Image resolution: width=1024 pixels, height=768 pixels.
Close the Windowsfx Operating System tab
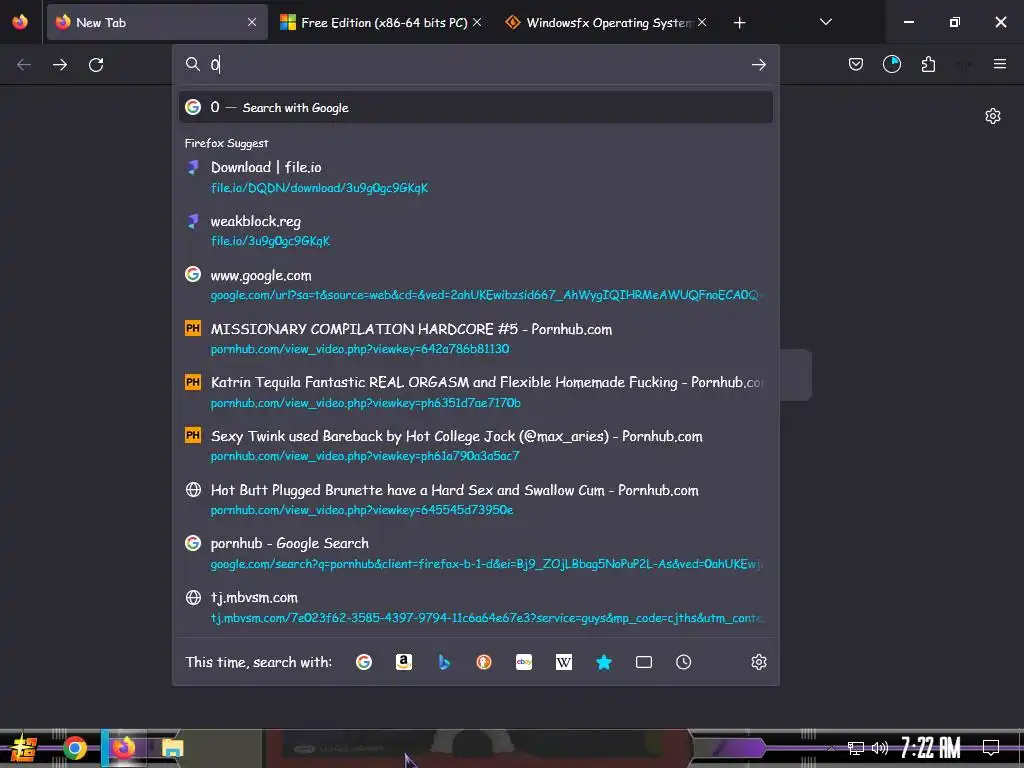pos(701,22)
